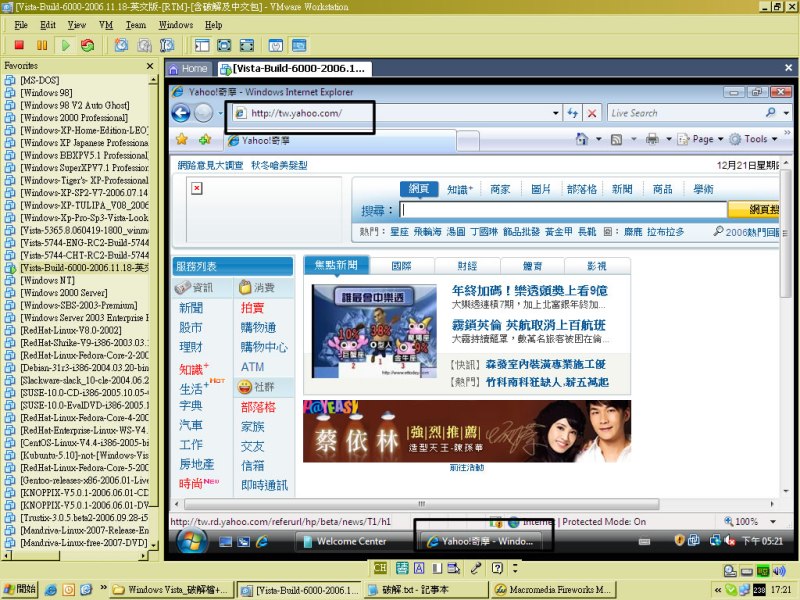800x600 pixels.
Task: Open the Page menu dropdown in IE
Action: (700, 139)
